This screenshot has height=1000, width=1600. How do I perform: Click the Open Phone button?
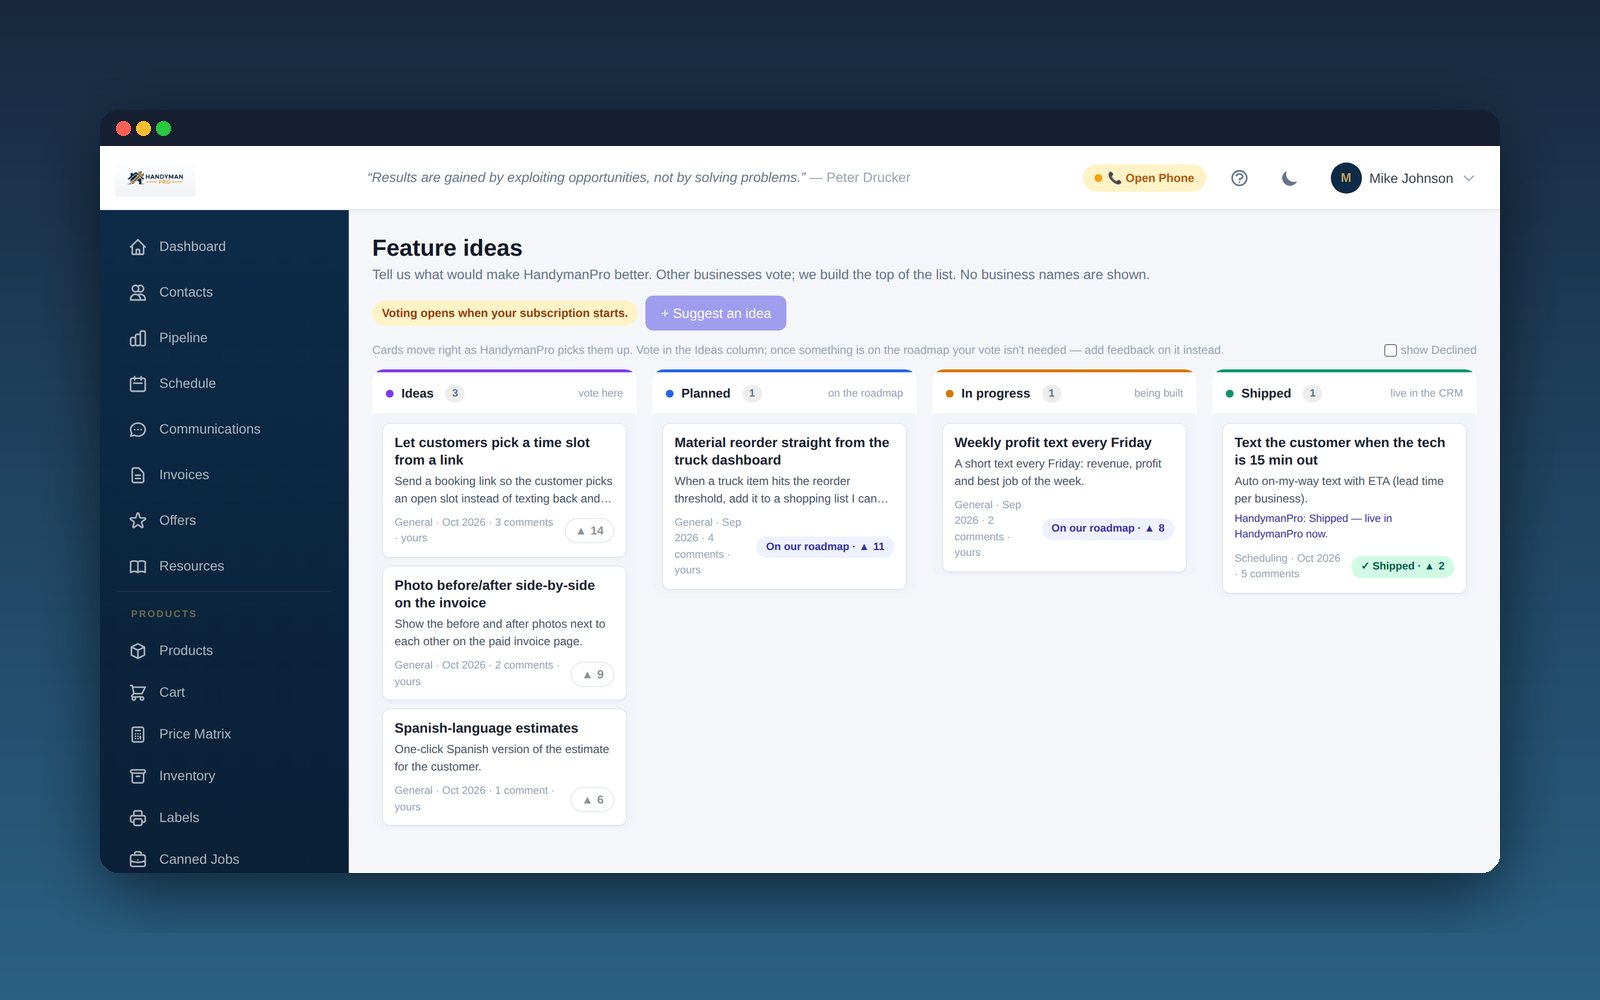(x=1144, y=178)
